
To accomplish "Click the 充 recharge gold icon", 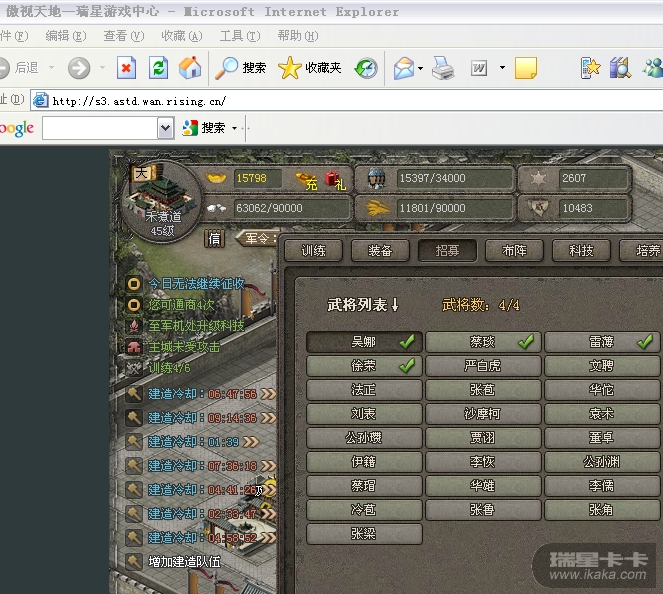I will tap(307, 181).
